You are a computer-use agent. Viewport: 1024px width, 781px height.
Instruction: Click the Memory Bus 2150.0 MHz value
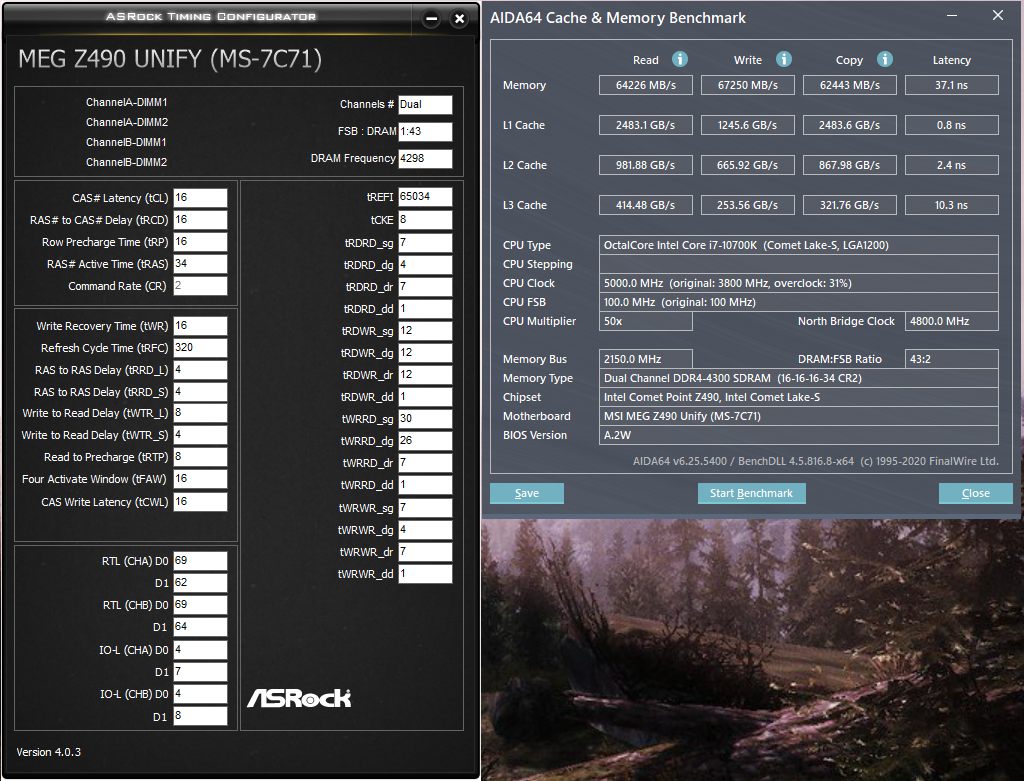click(645, 359)
